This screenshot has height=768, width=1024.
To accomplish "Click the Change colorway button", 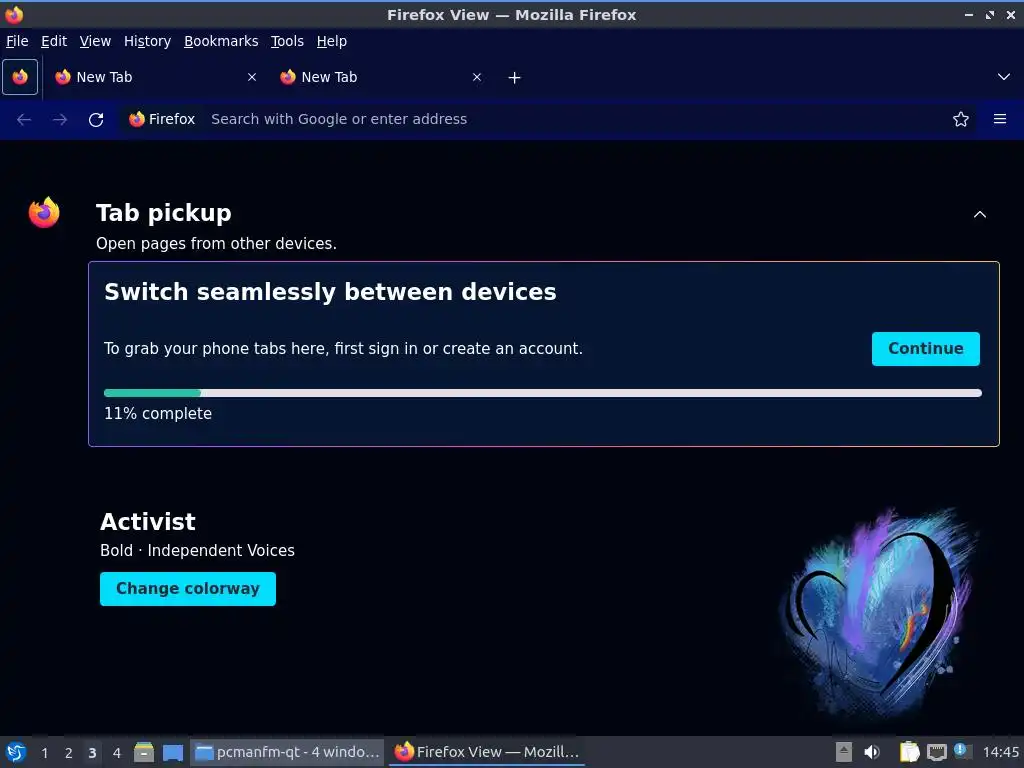I will pyautogui.click(x=188, y=589).
